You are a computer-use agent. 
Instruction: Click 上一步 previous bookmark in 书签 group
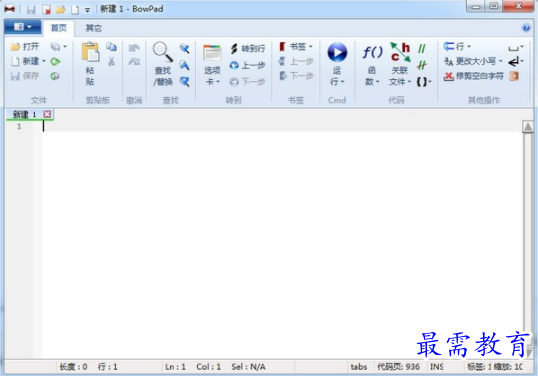(x=295, y=61)
